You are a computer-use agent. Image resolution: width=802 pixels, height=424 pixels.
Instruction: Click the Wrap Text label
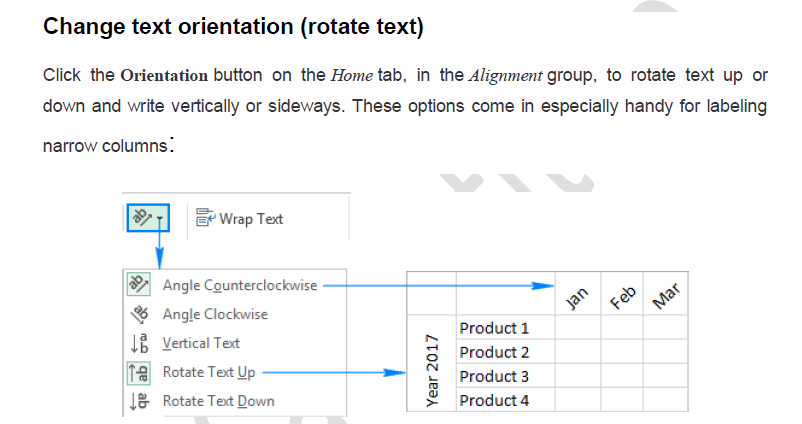tap(251, 218)
